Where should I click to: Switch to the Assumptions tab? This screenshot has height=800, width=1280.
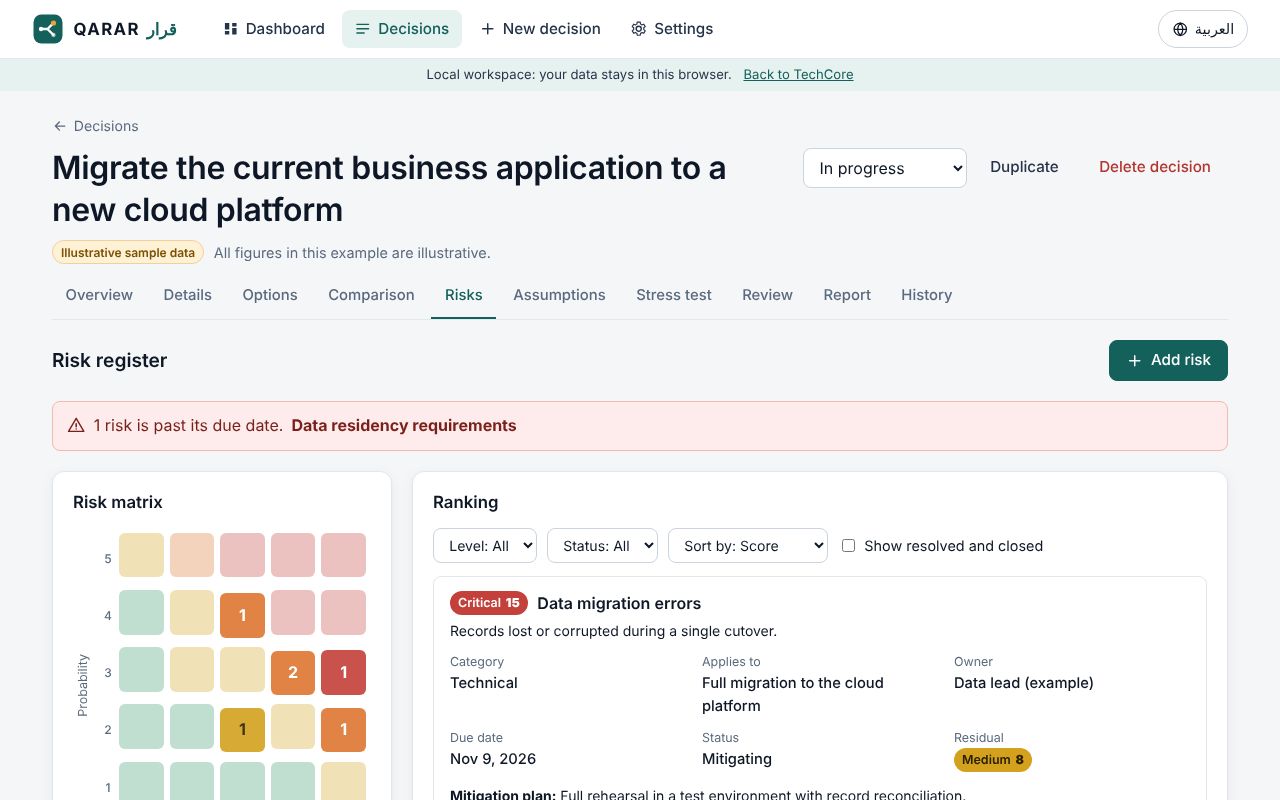[x=559, y=295]
